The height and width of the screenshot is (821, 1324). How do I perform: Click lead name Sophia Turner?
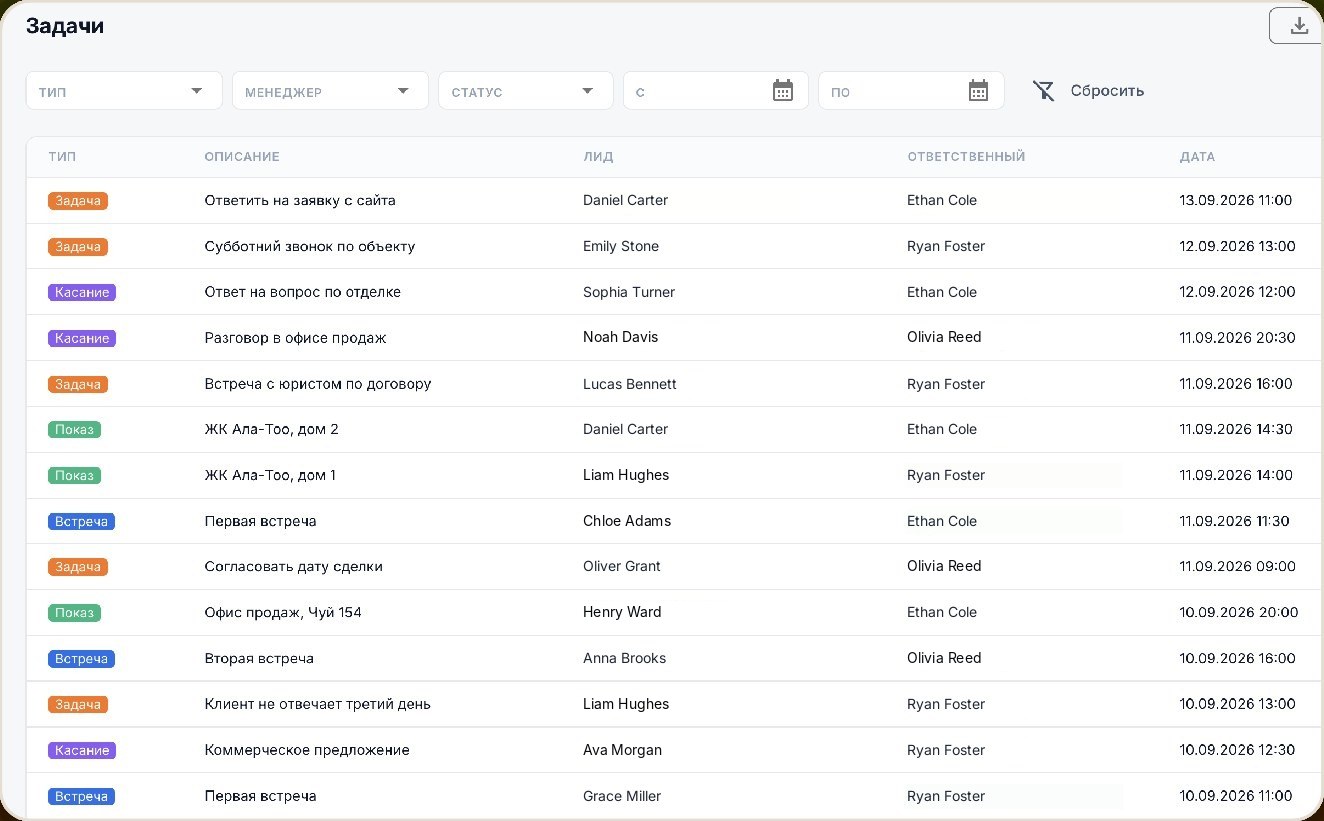pyautogui.click(x=629, y=292)
